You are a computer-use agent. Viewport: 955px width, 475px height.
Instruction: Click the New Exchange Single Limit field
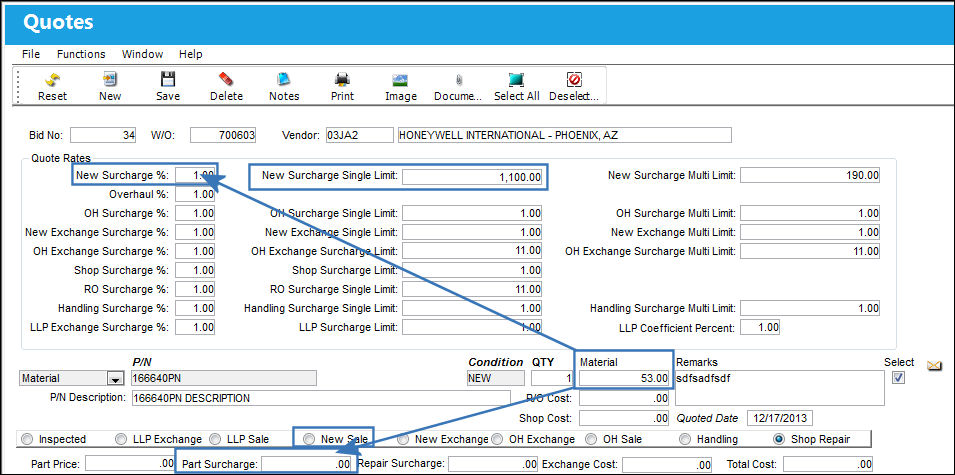(x=472, y=232)
